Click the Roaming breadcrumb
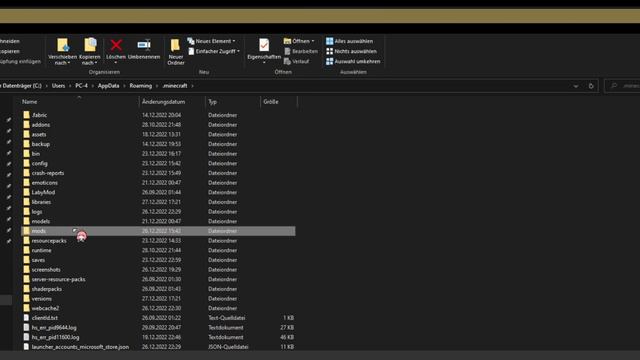Screen dimensions: 640x360 (140, 86)
